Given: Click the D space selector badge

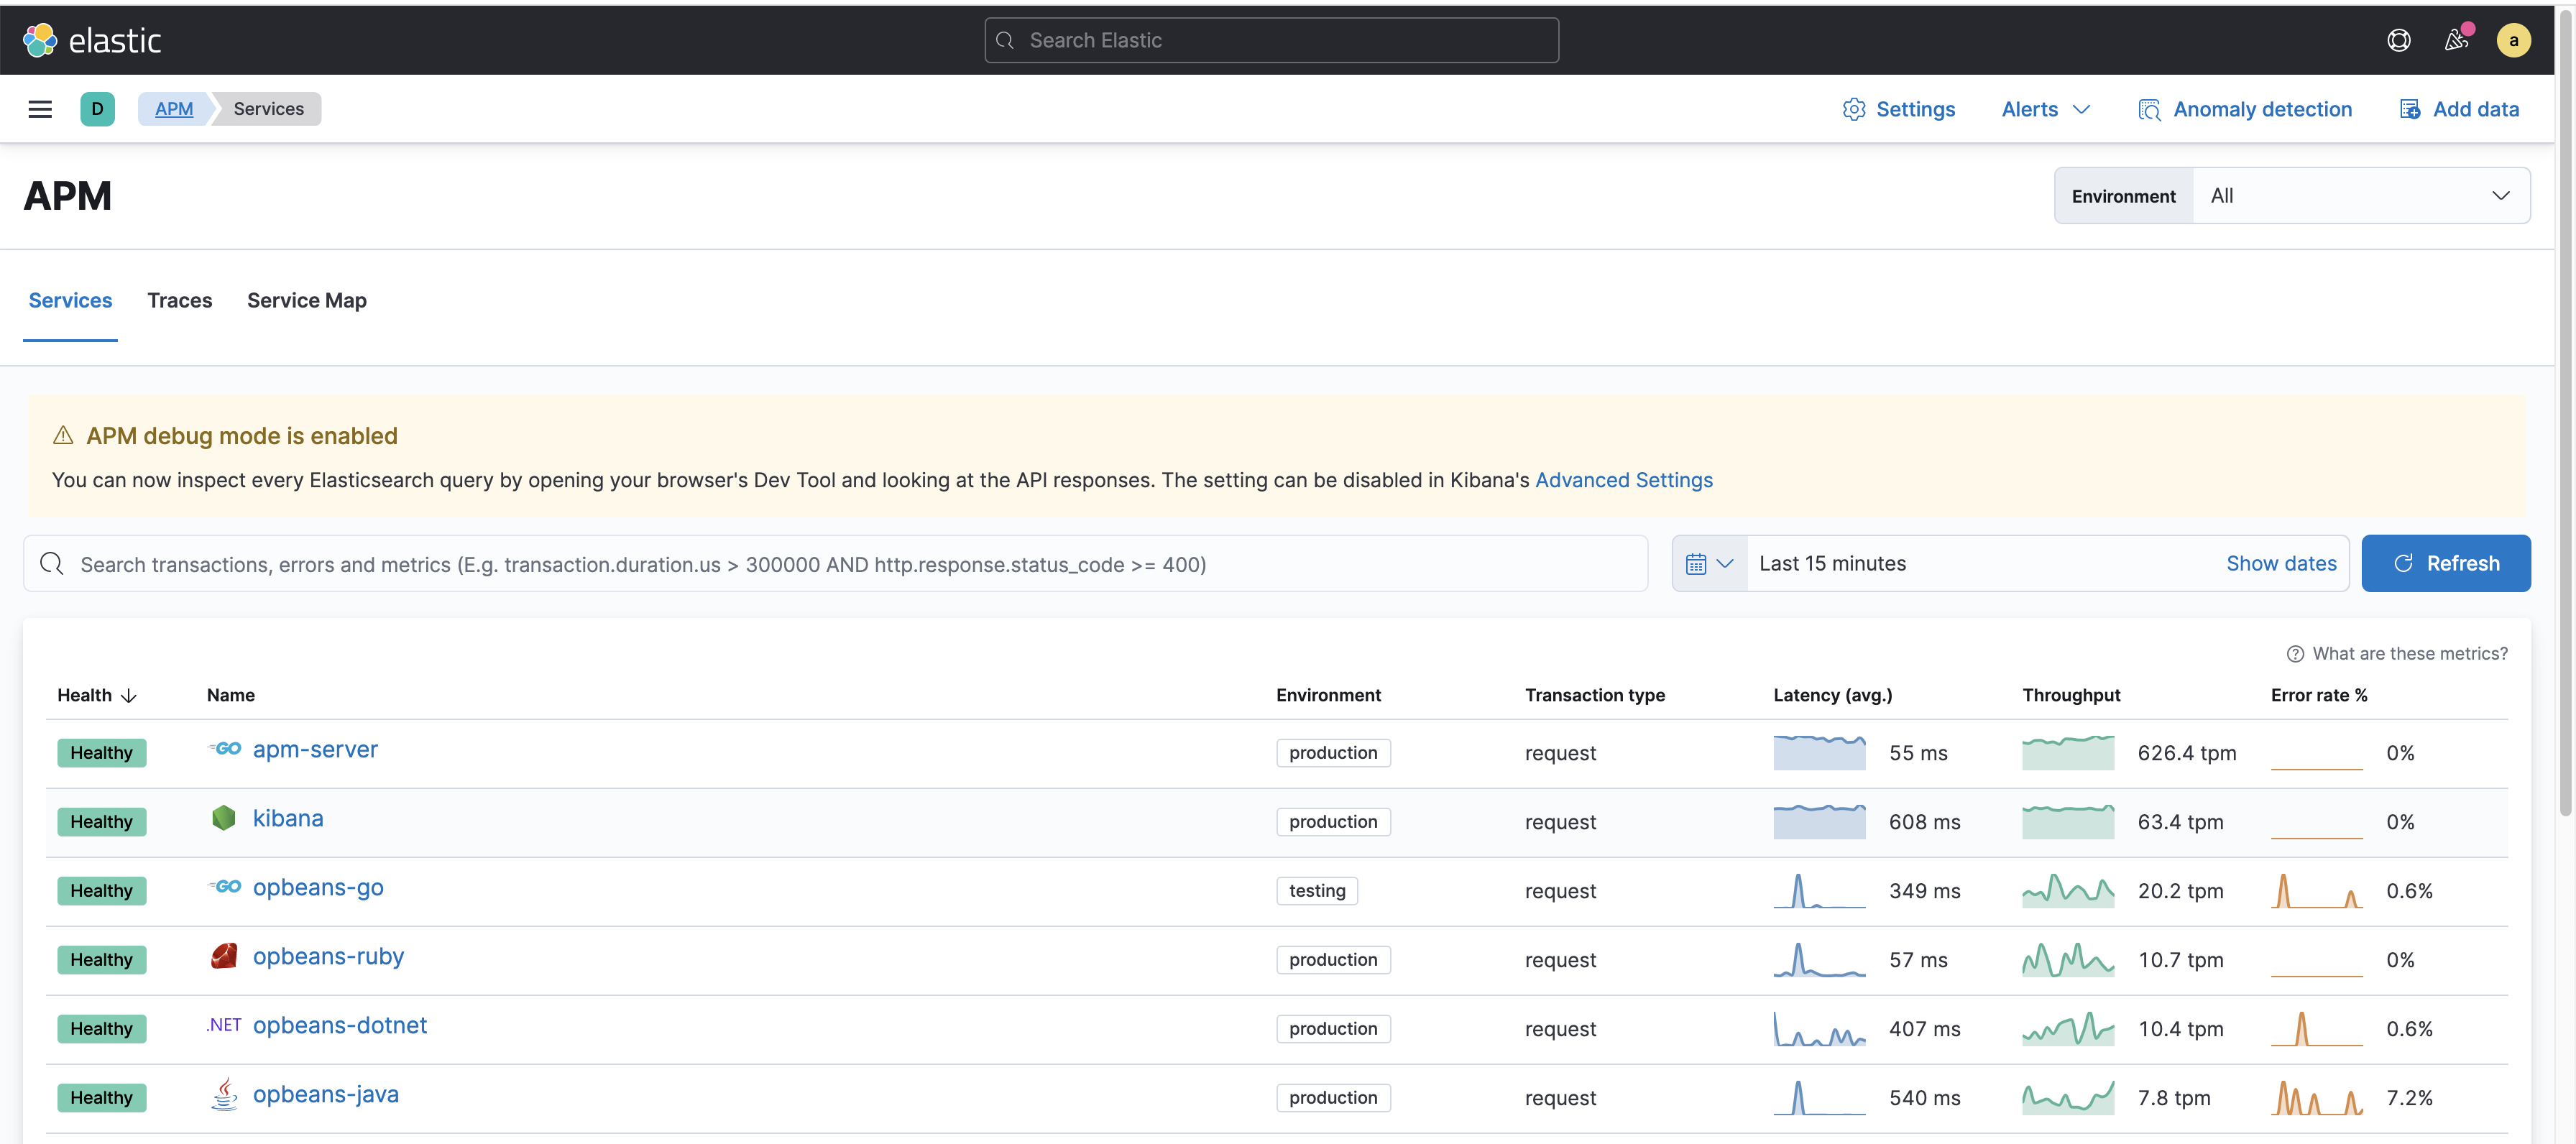Looking at the screenshot, I should click(97, 109).
